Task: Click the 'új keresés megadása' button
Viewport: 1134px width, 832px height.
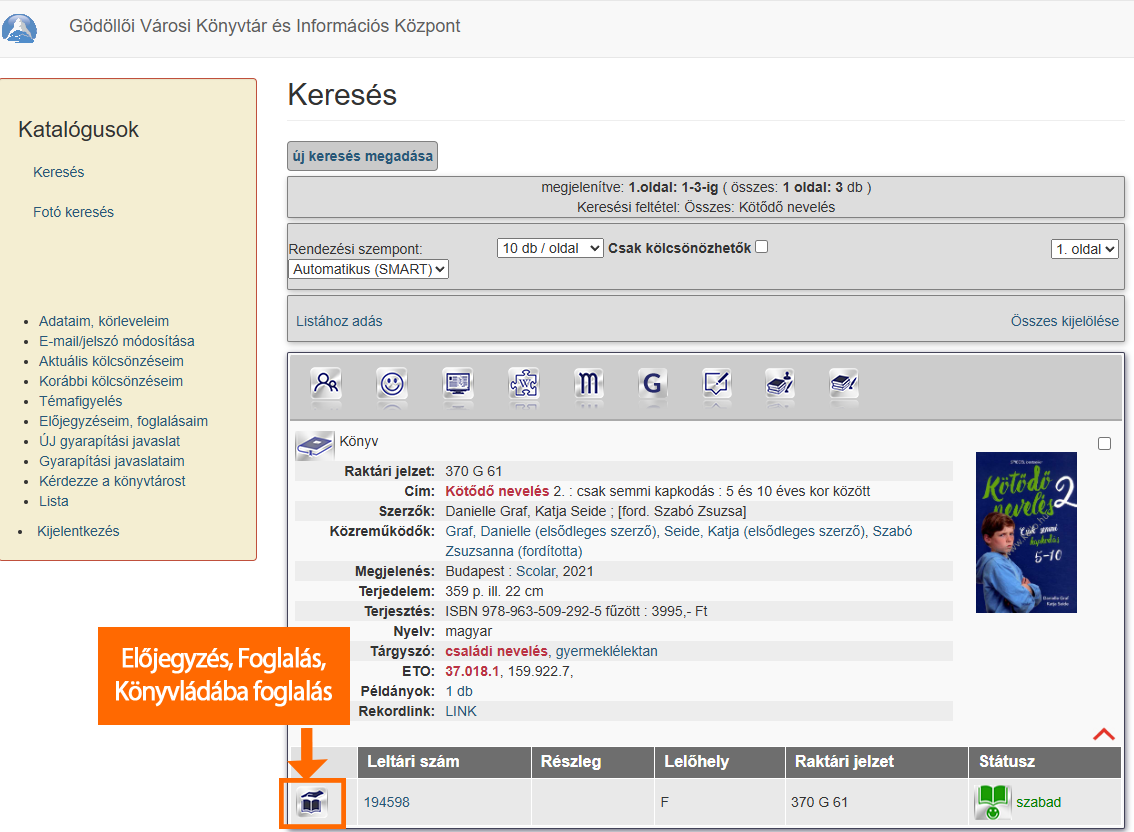Action: [362, 156]
